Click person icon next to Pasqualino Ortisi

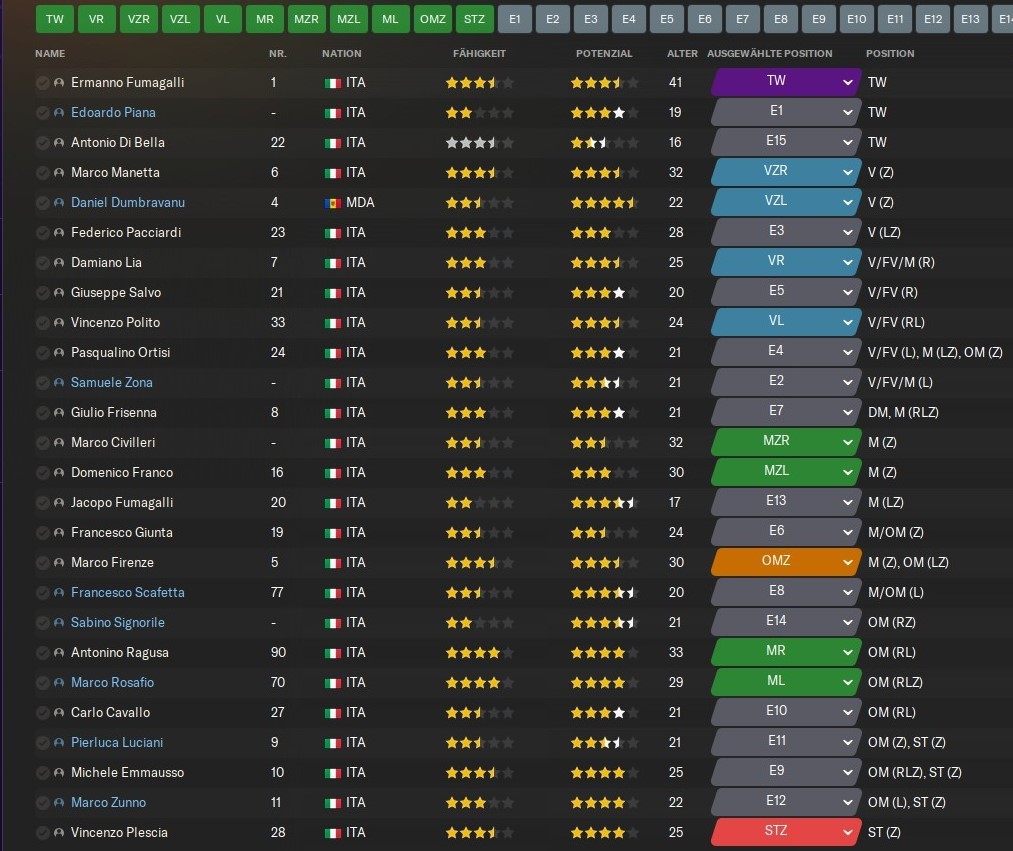tap(59, 353)
